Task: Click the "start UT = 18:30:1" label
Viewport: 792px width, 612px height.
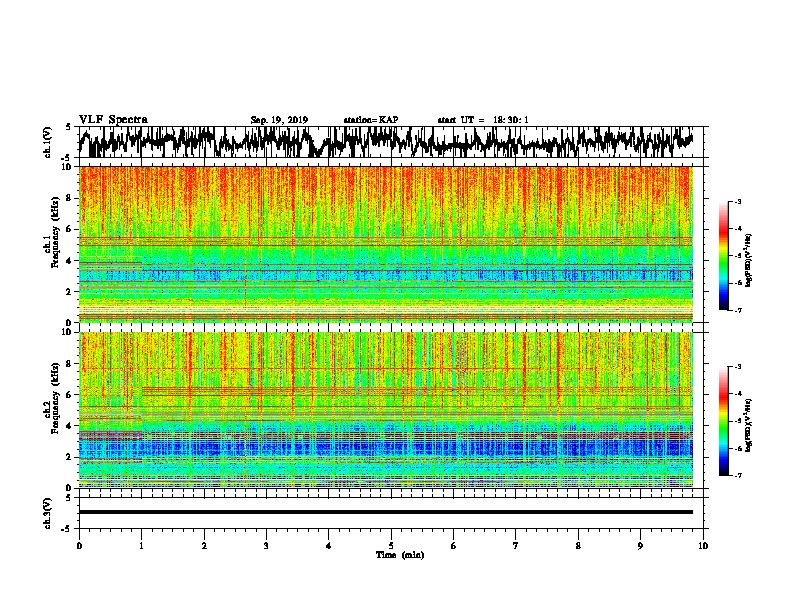Action: pyautogui.click(x=483, y=120)
